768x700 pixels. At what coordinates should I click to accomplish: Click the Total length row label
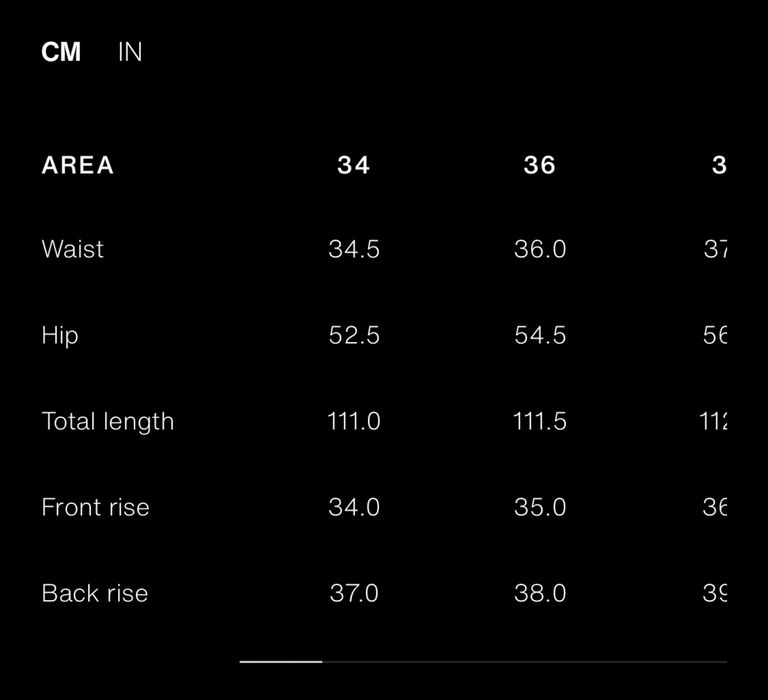108,422
